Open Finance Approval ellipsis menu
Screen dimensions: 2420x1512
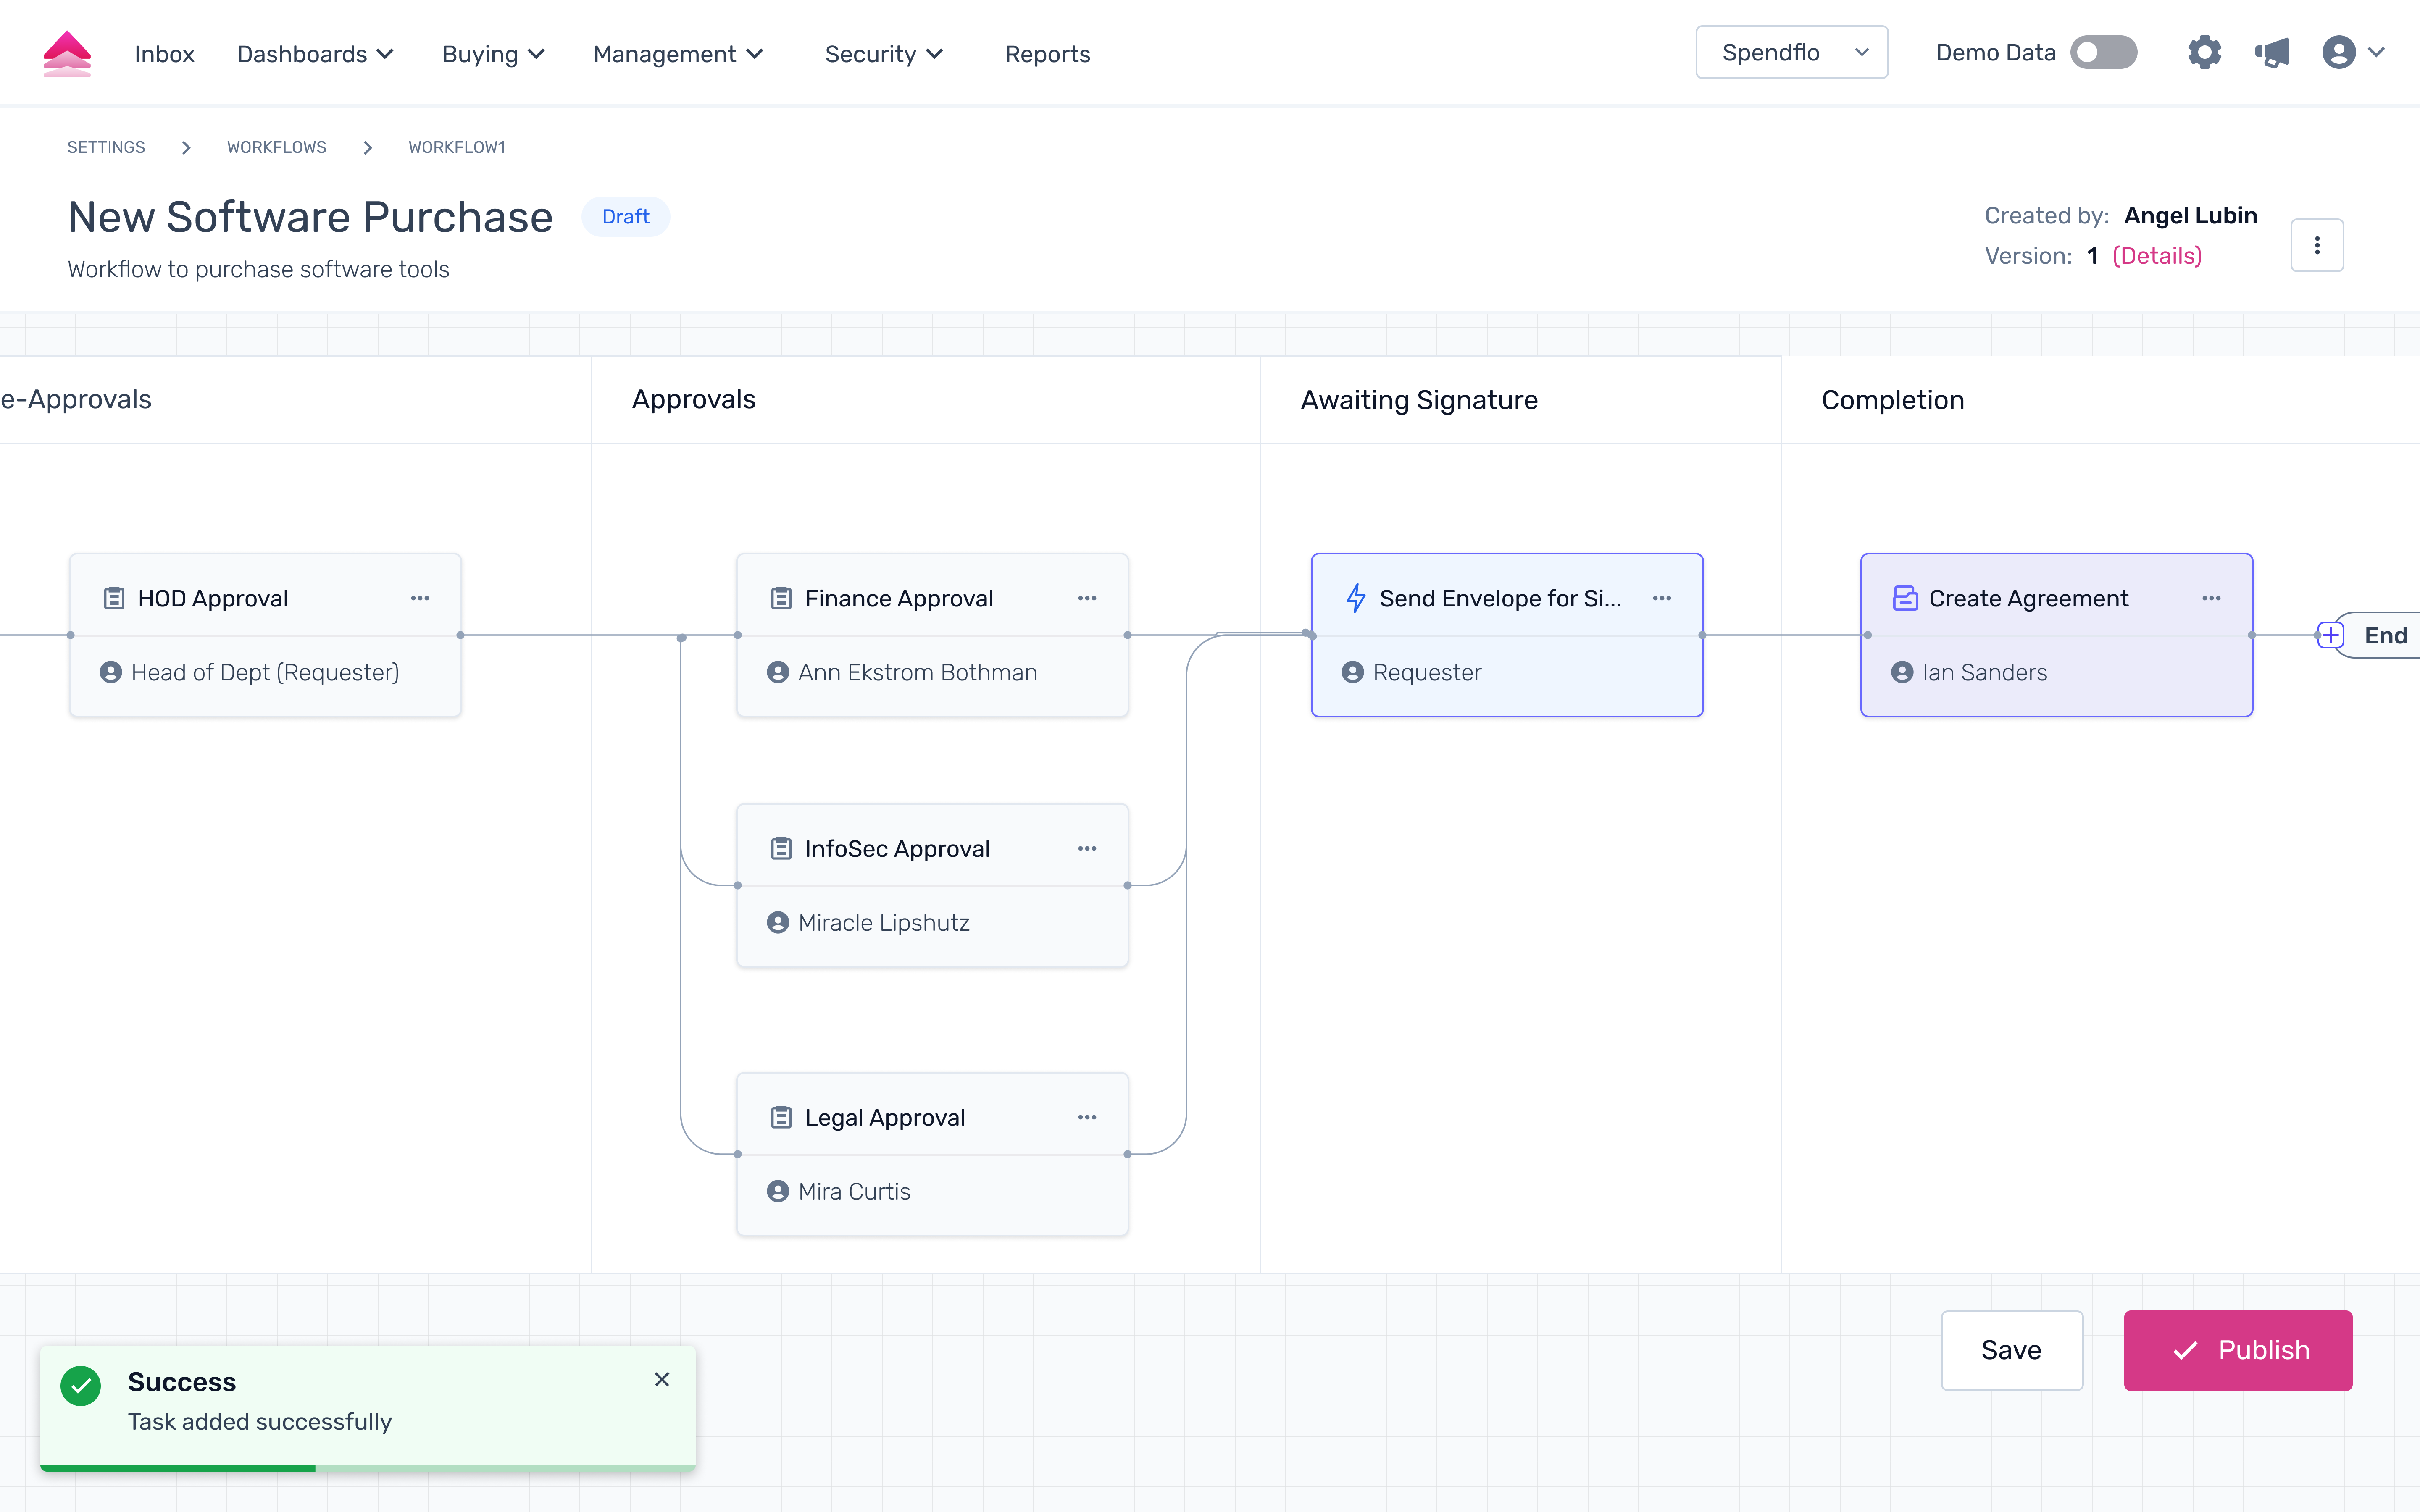point(1087,598)
